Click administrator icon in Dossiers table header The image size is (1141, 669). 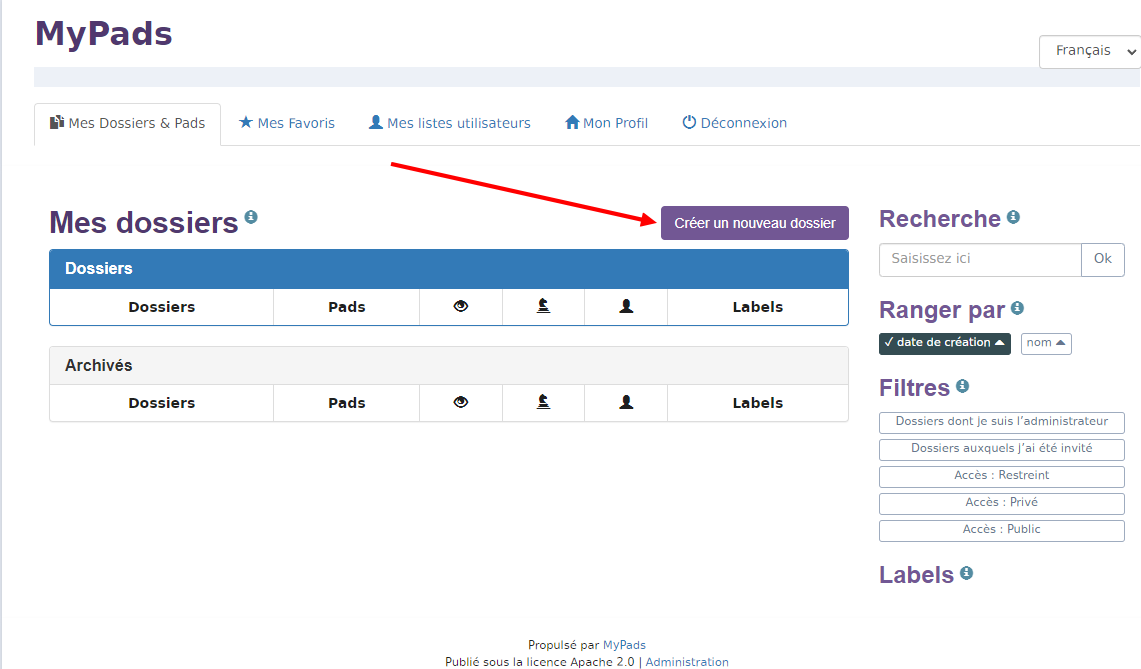coord(543,307)
